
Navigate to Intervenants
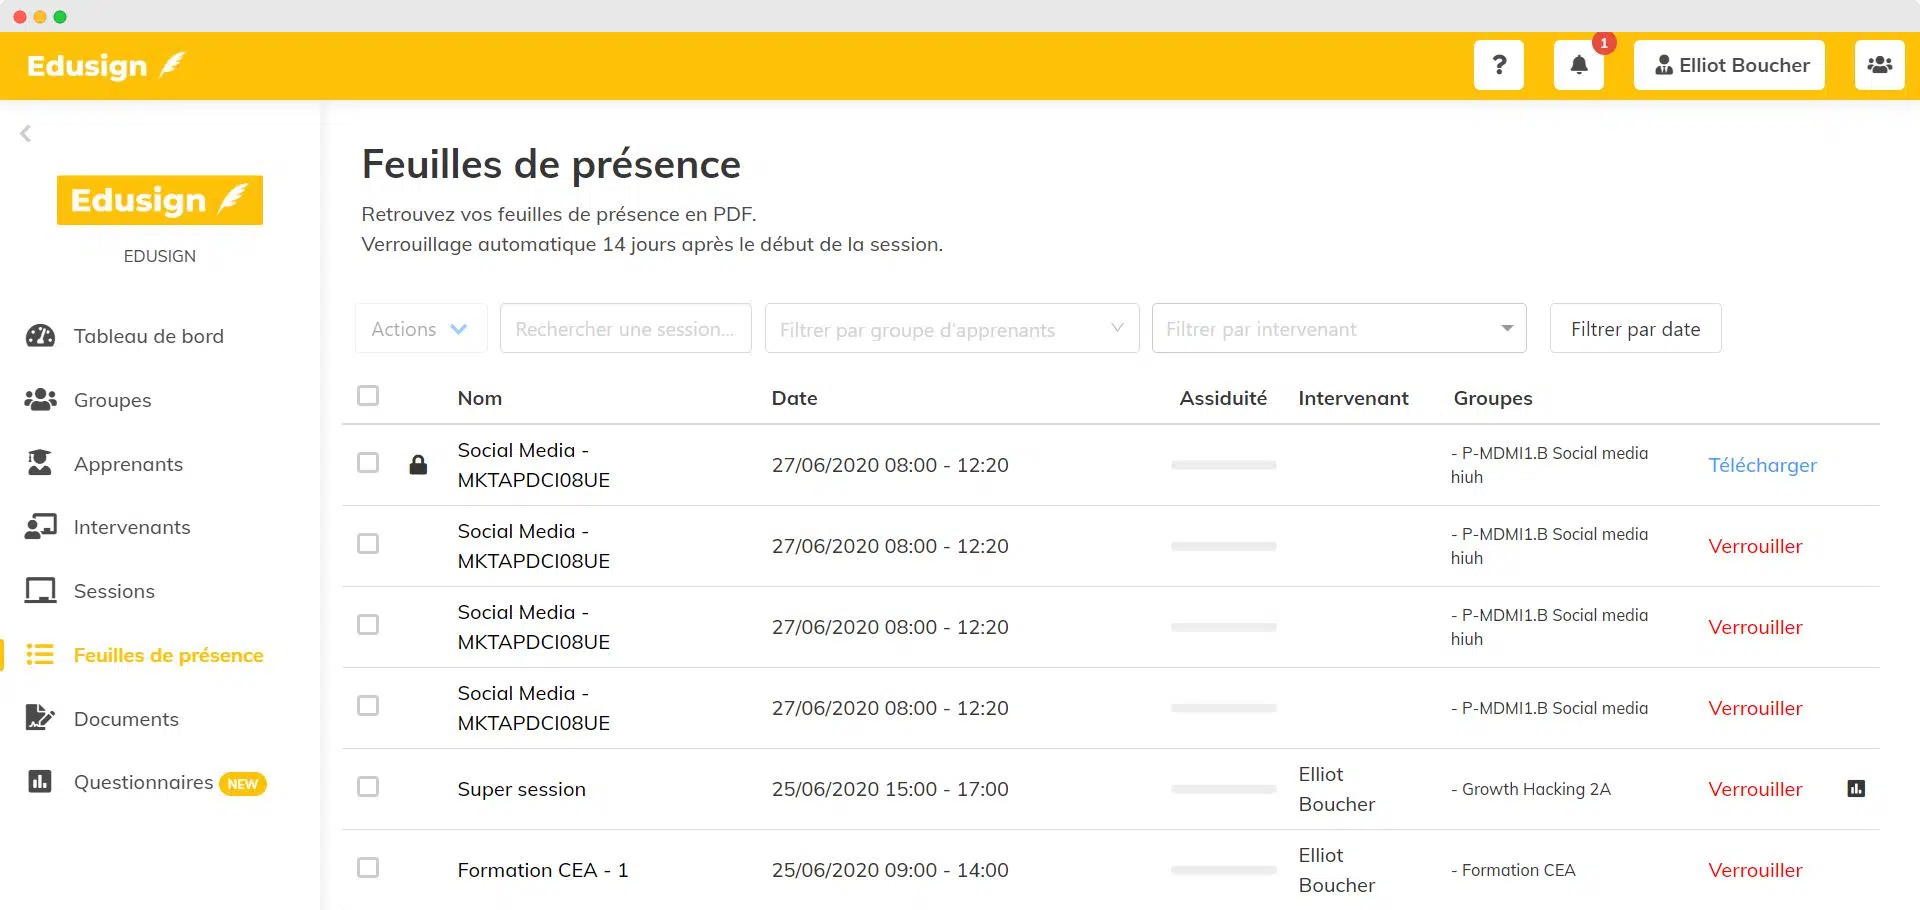(x=132, y=527)
